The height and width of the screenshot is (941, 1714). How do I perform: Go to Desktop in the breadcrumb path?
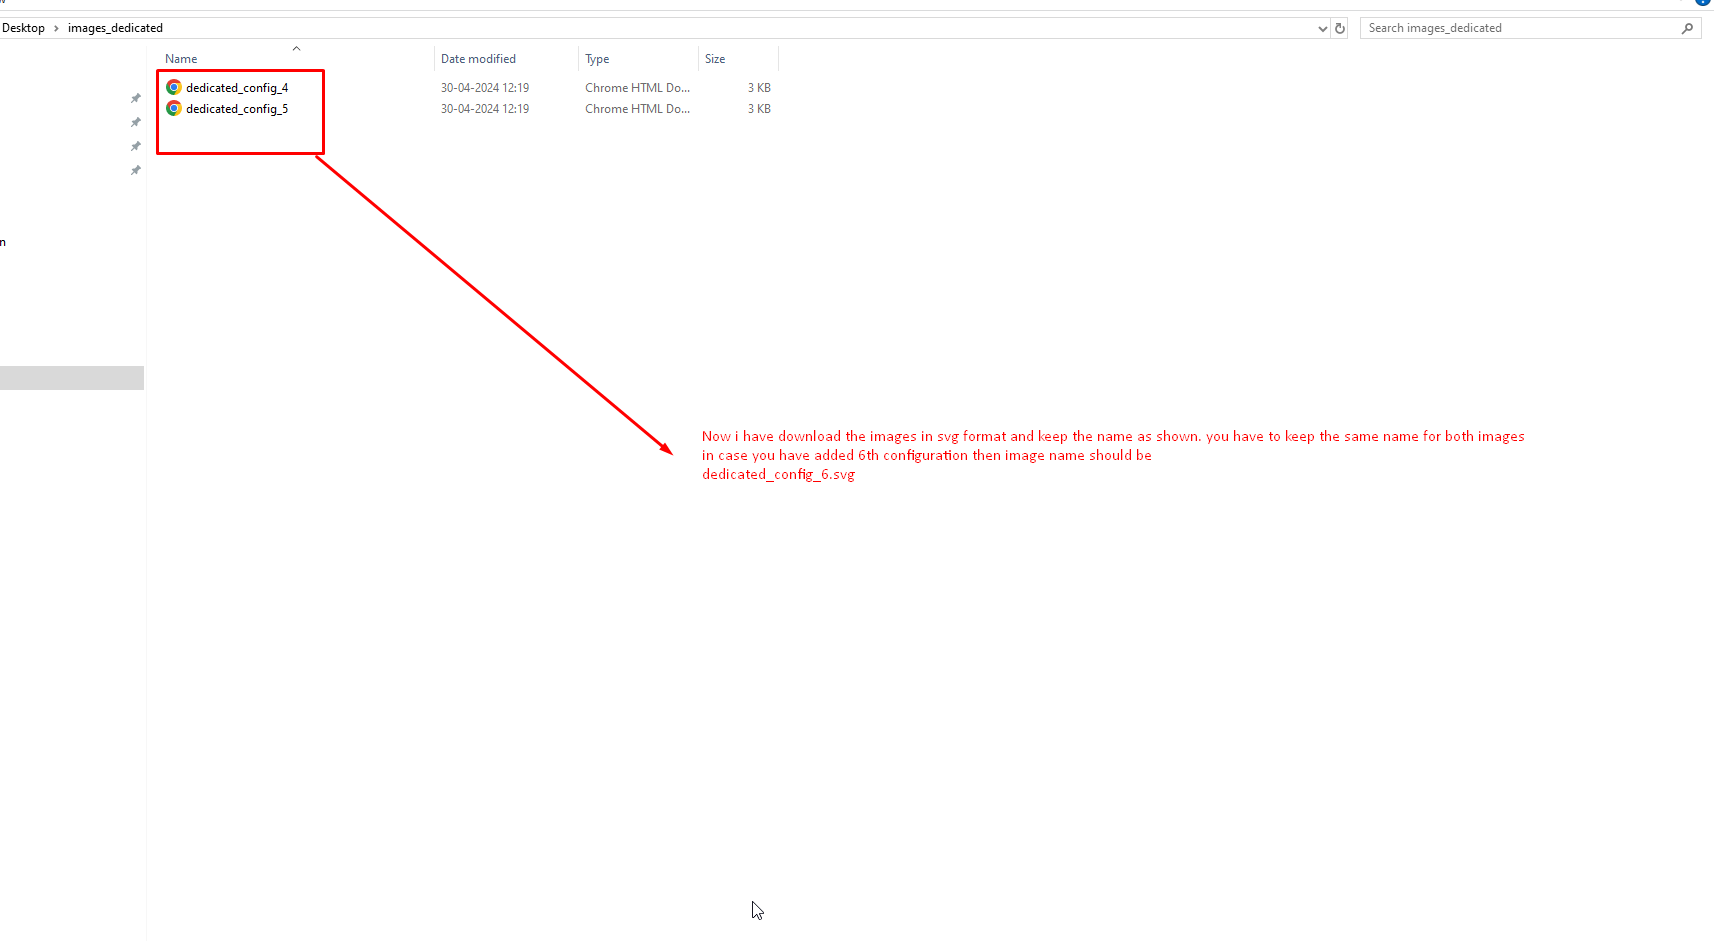point(23,28)
